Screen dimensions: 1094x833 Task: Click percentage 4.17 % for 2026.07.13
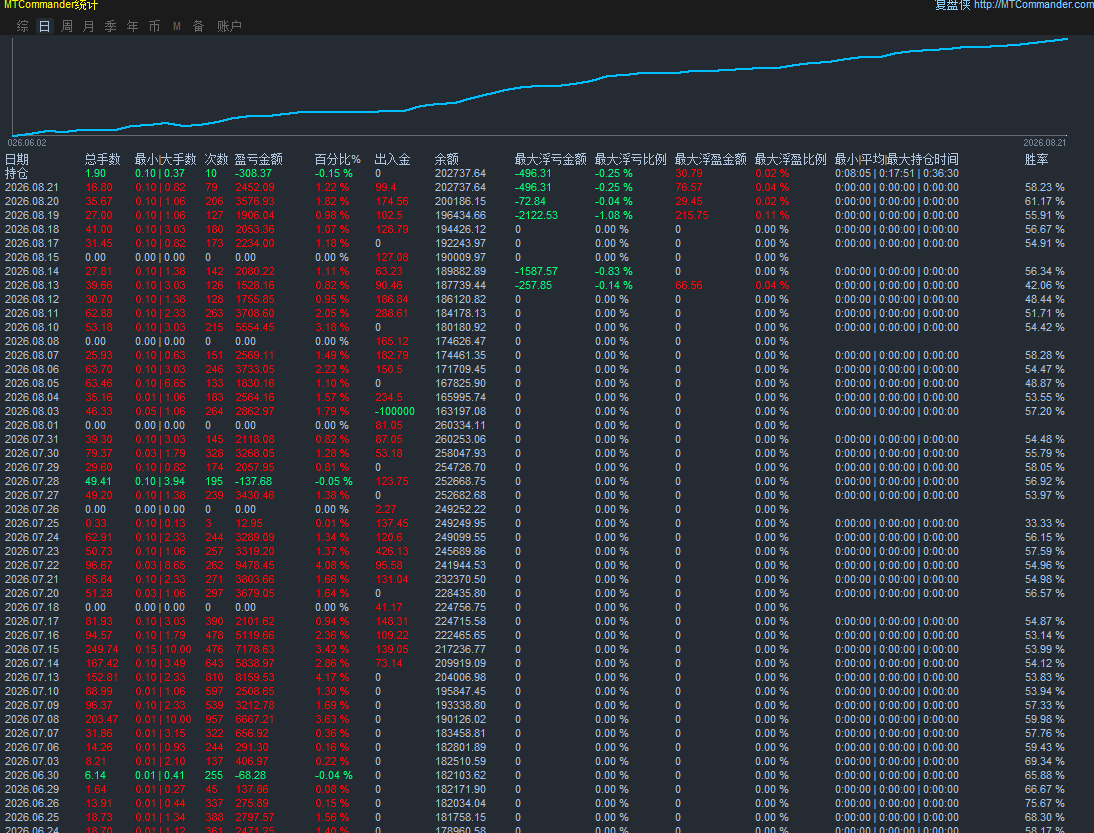[x=332, y=677]
